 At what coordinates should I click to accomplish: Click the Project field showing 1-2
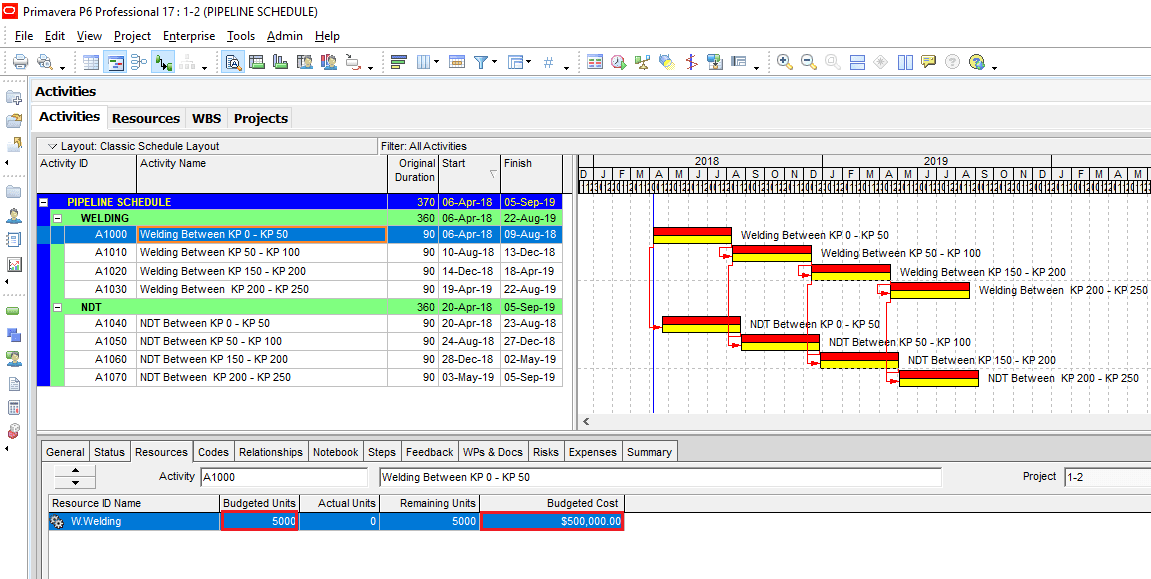tap(1107, 477)
